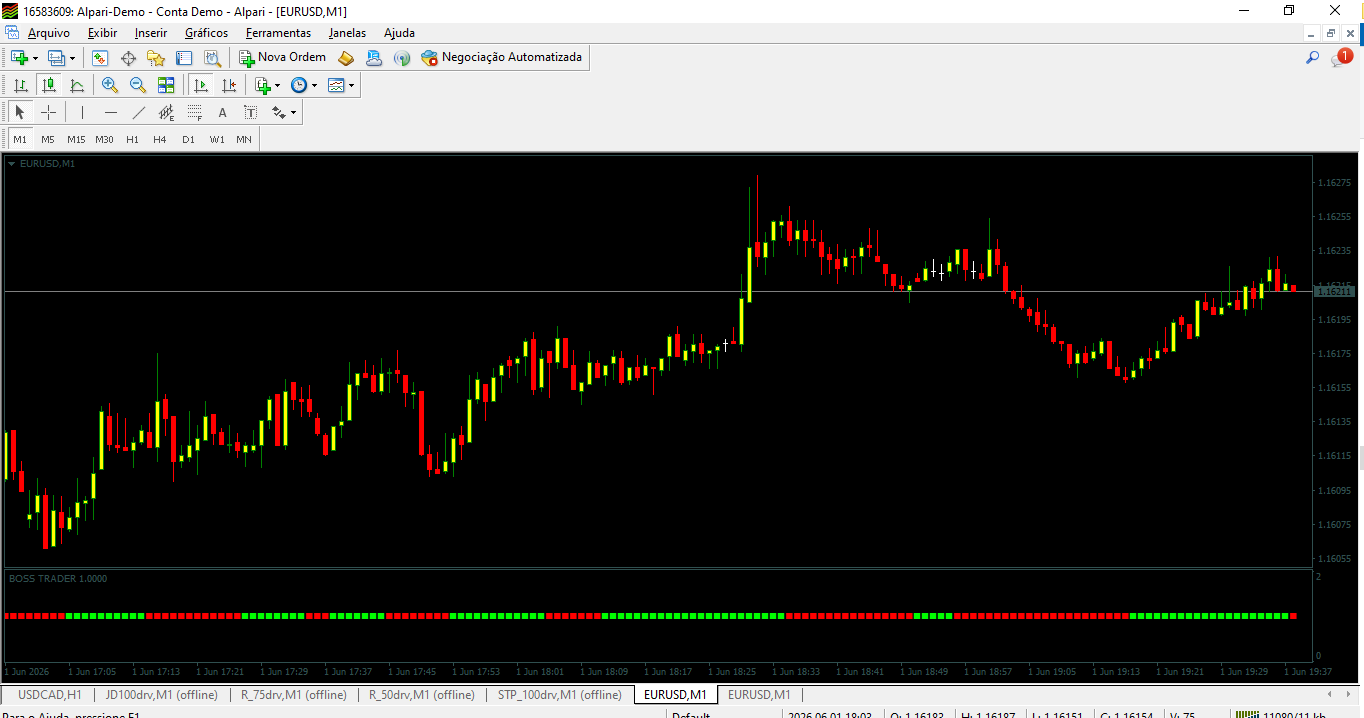Select the trendline drawing tool

tap(139, 112)
